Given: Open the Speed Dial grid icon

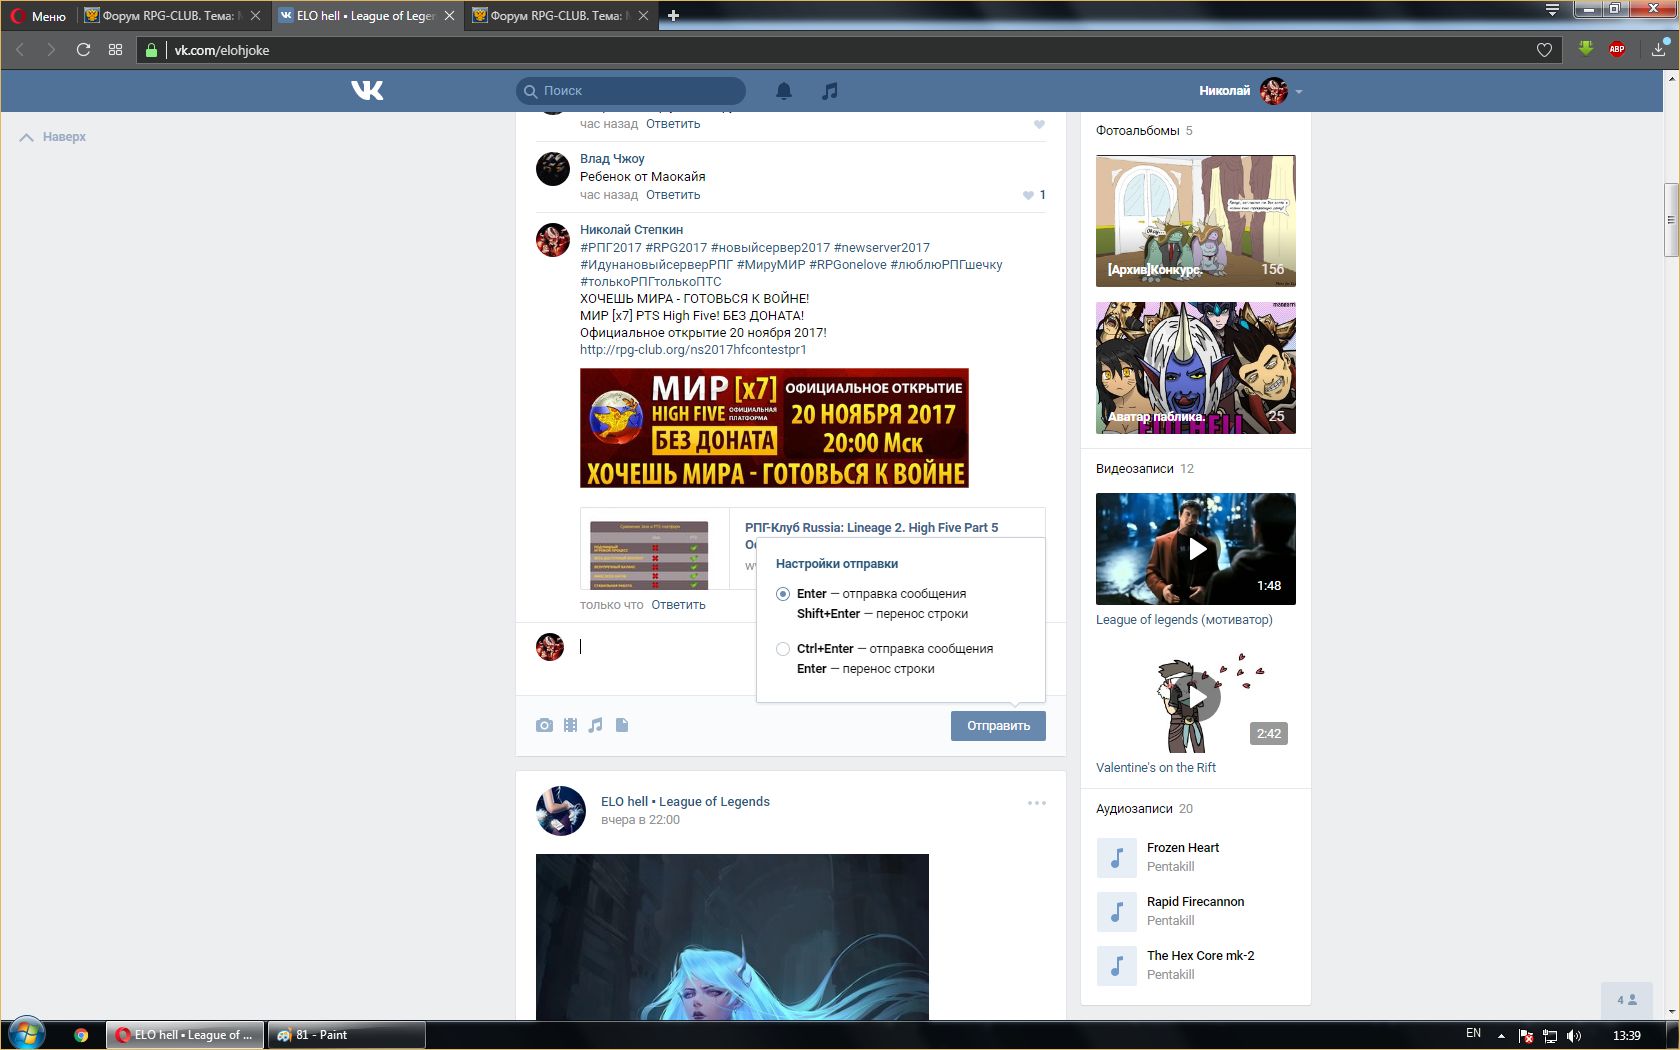Looking at the screenshot, I should 115,50.
